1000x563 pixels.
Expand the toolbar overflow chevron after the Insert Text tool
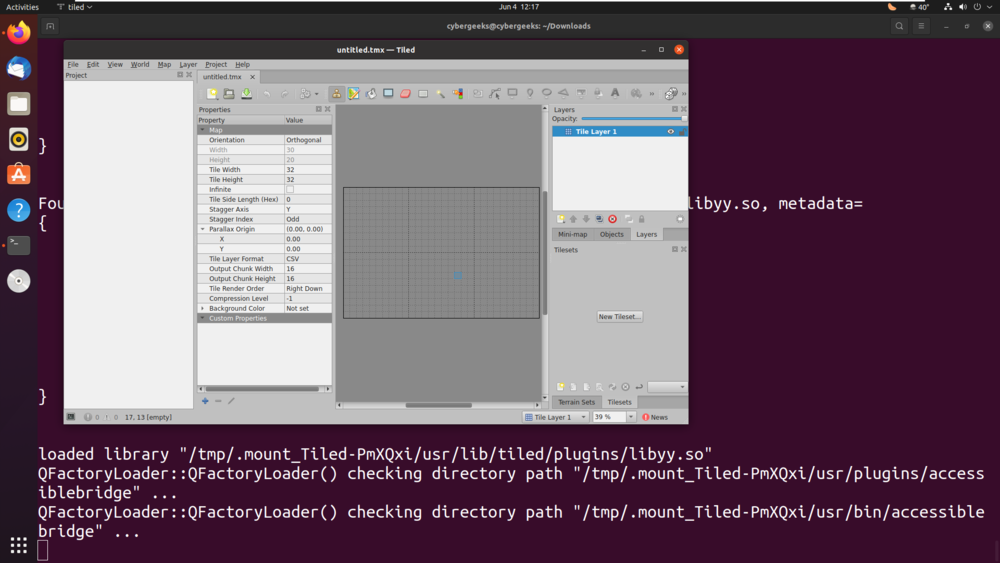pyautogui.click(x=652, y=94)
